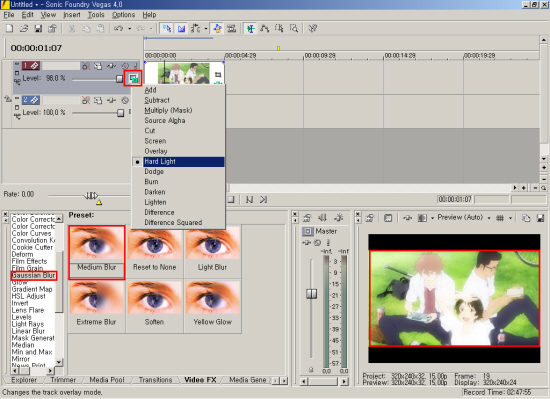Open the Auto Ripple mode dropdown arrow

206,28
